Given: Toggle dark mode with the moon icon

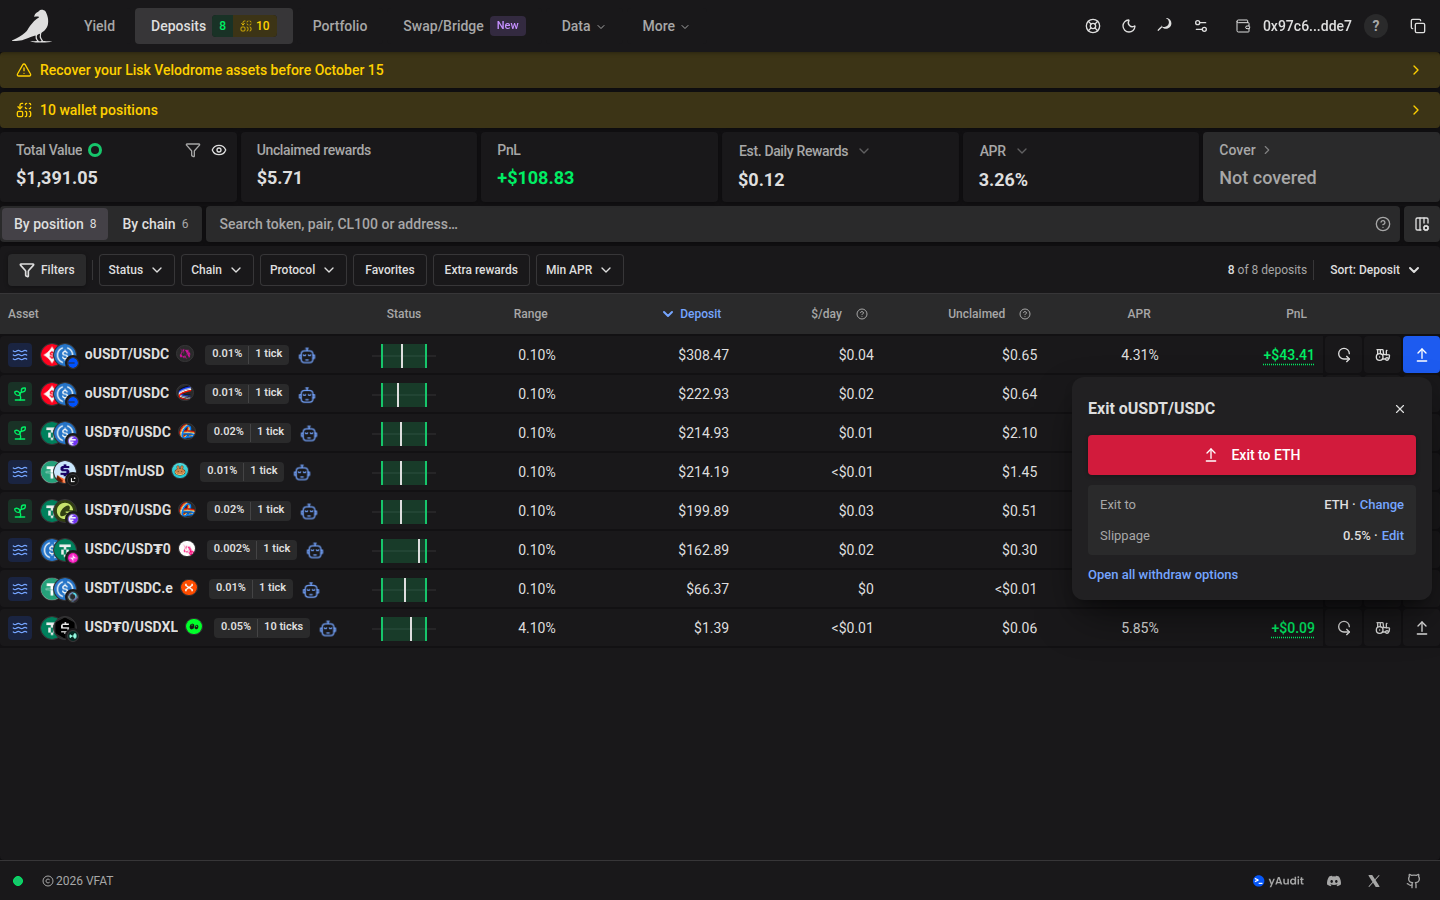Looking at the screenshot, I should (x=1129, y=26).
